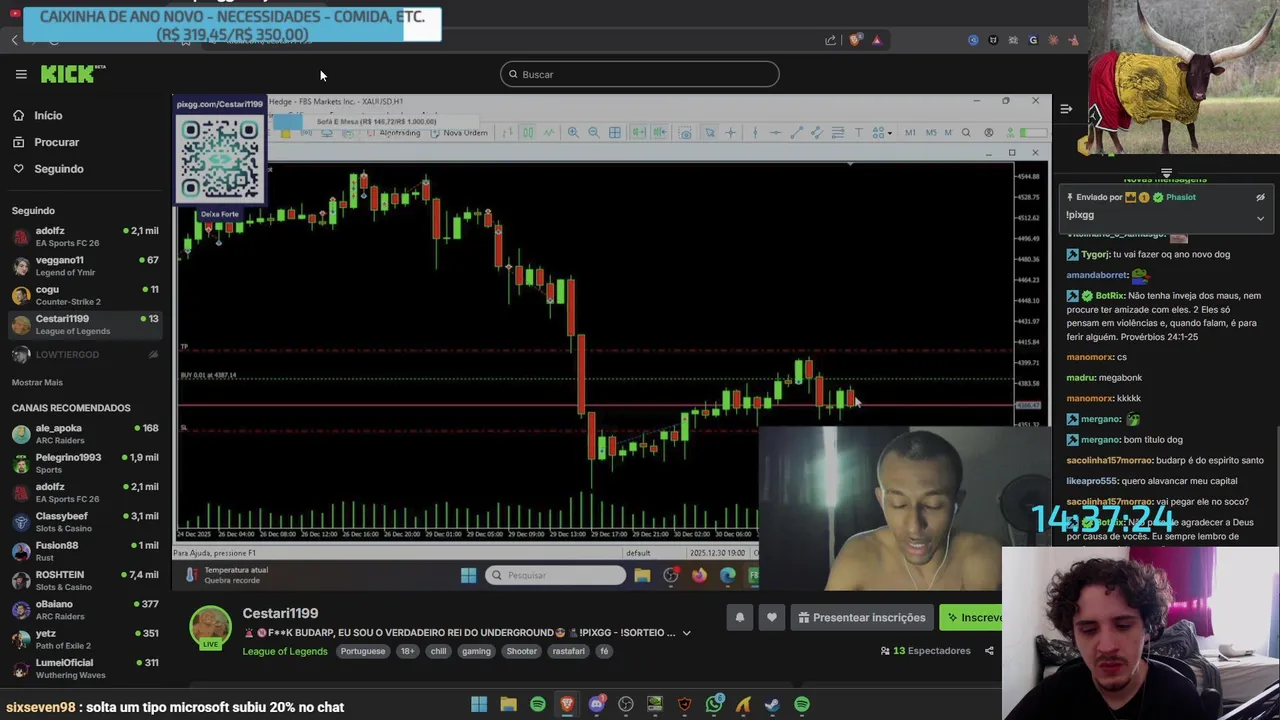The height and width of the screenshot is (720, 1280).
Task: Click Novas mensagens chat indicator
Action: pos(1165,179)
